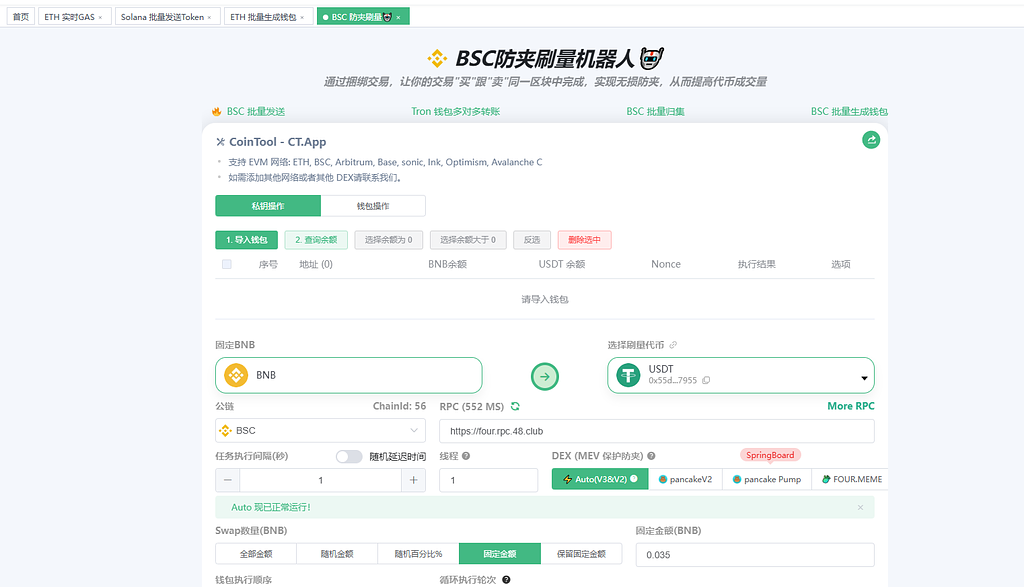Toggle the 随机延迟时间 switch

point(349,456)
